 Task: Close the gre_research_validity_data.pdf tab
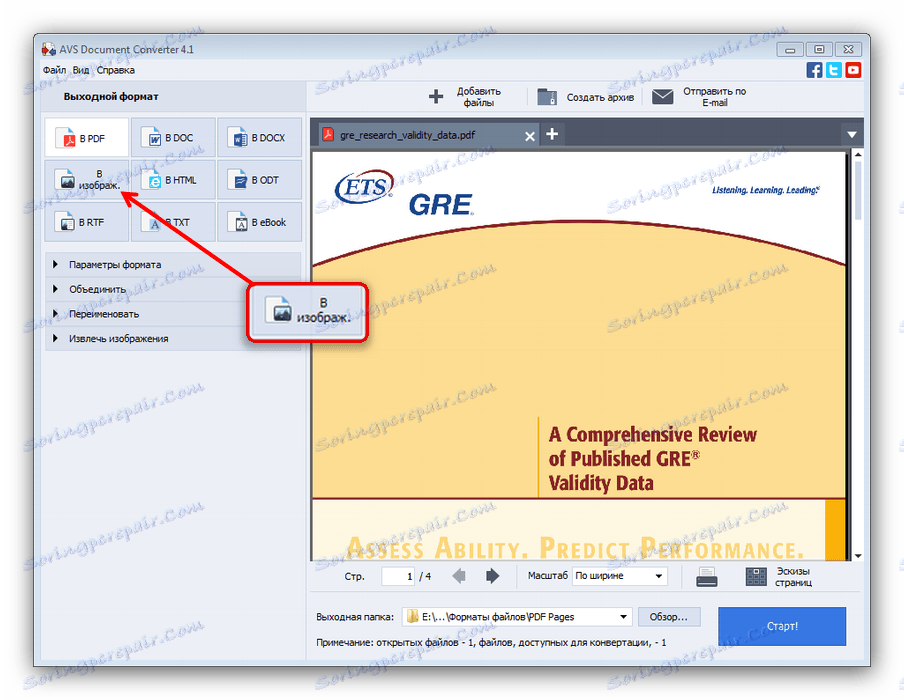(530, 136)
